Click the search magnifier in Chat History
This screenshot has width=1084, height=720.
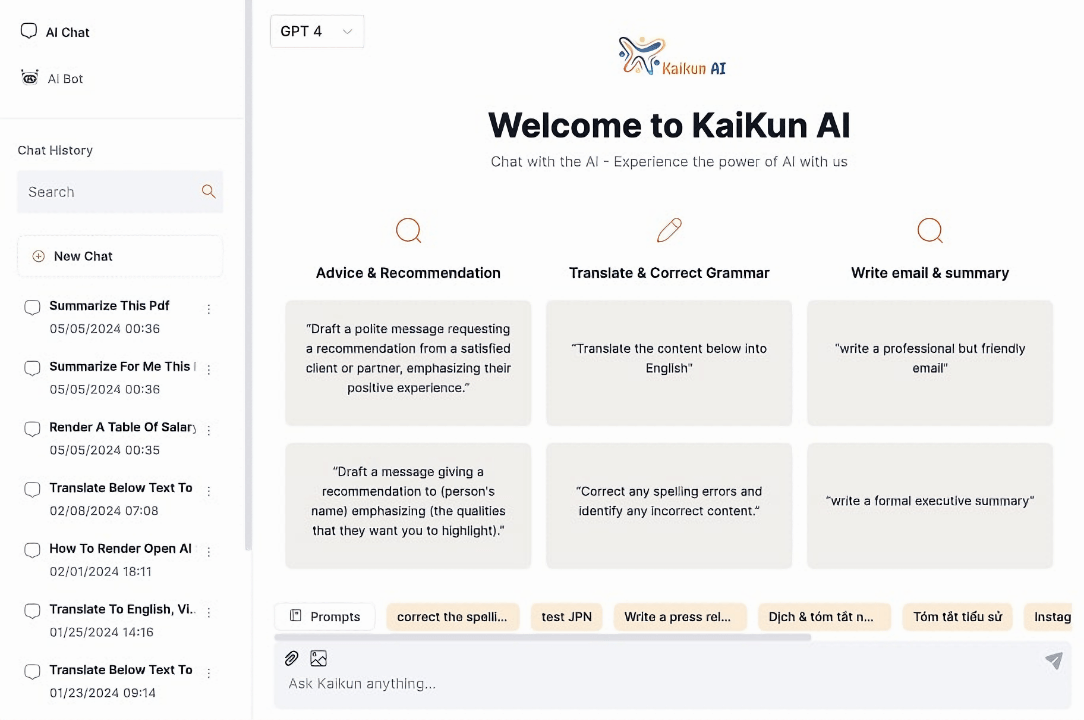[208, 191]
